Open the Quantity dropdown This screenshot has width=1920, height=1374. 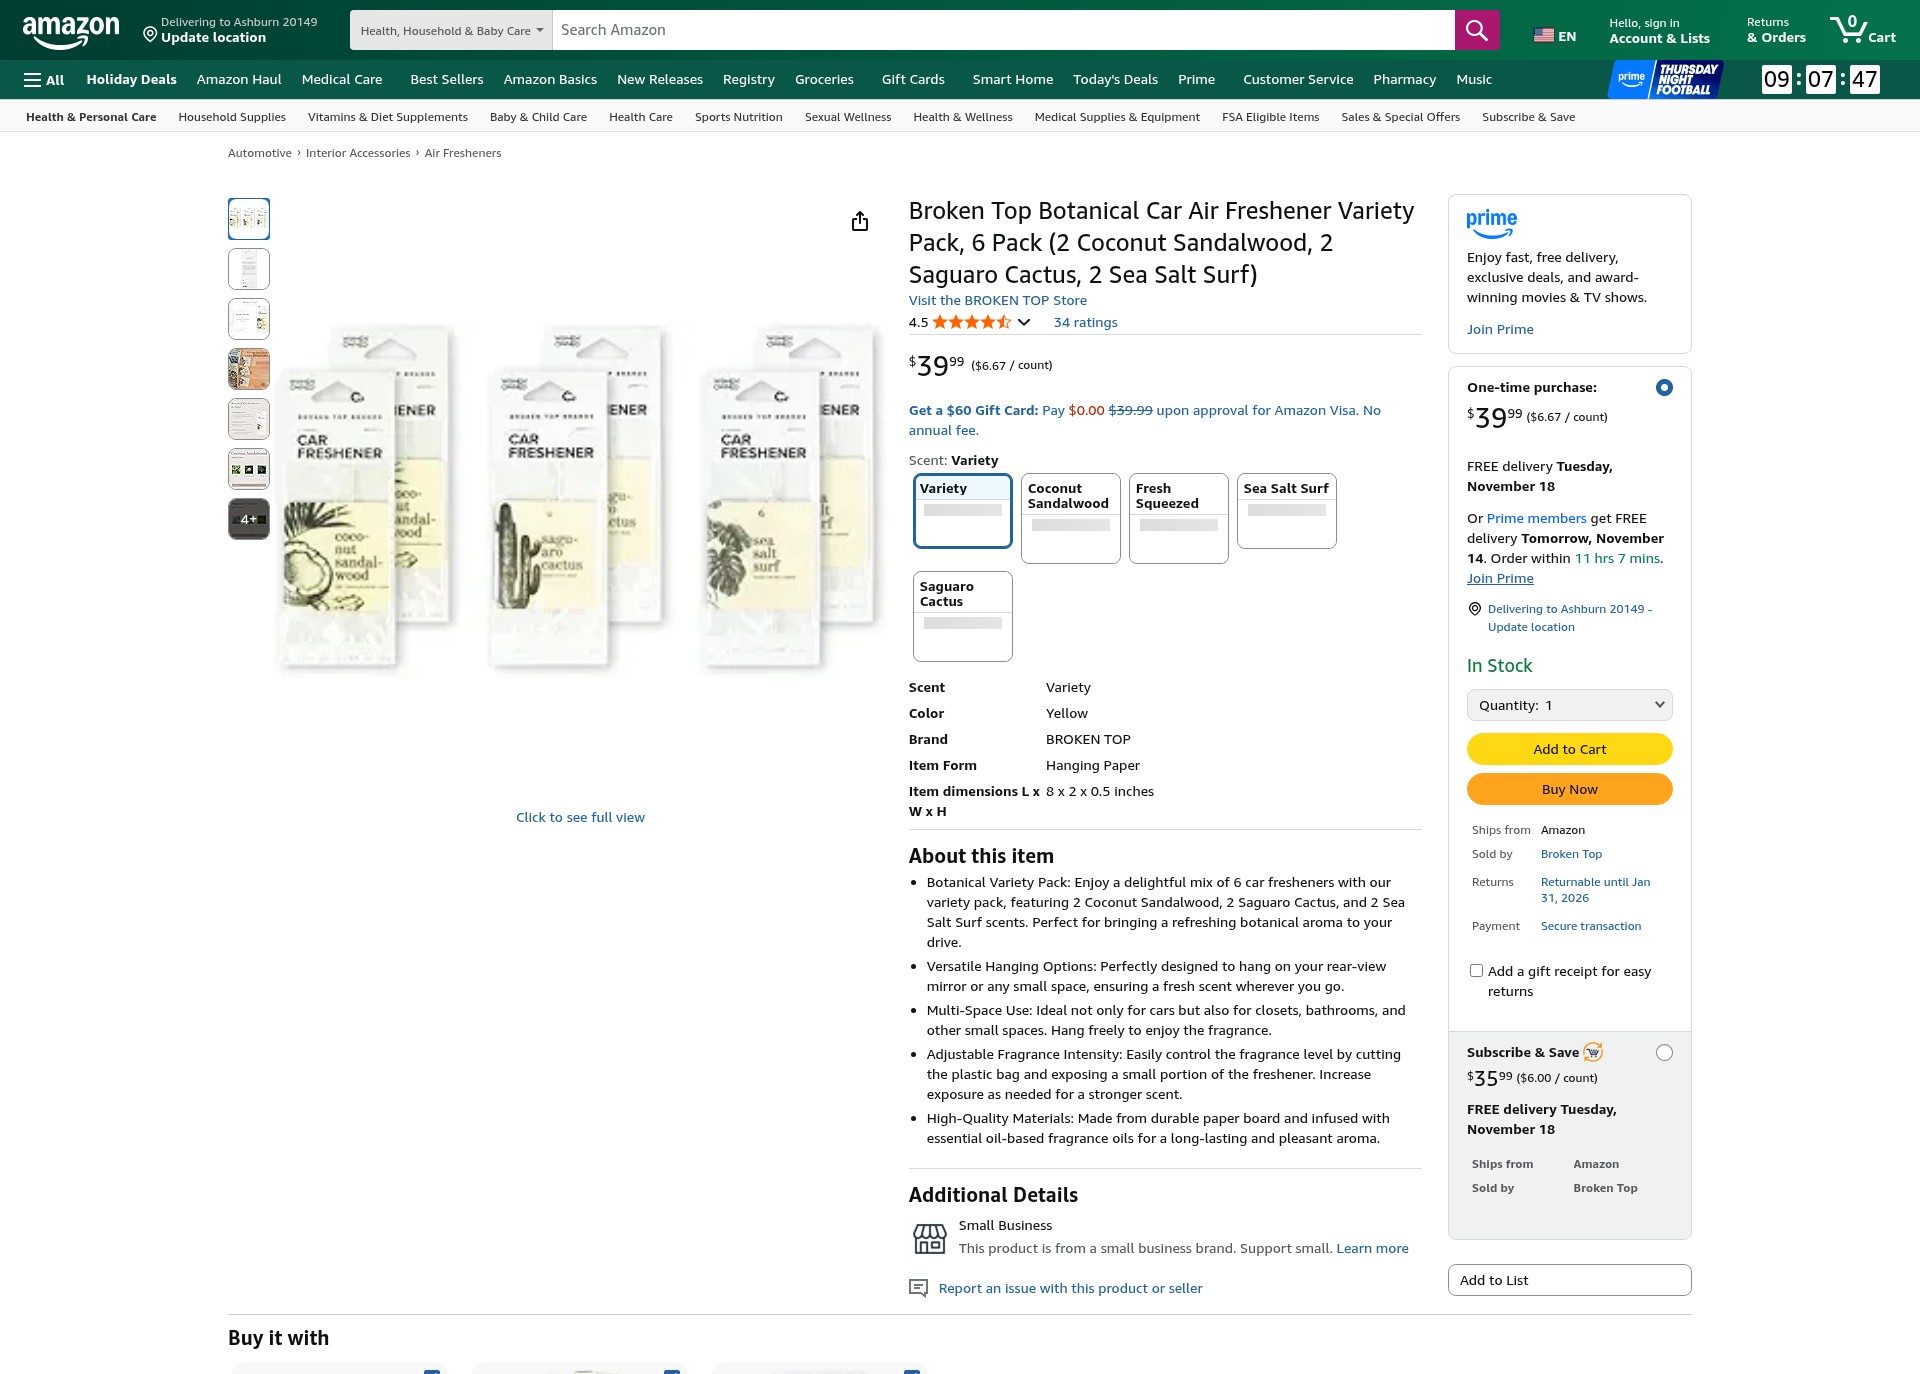pyautogui.click(x=1569, y=705)
